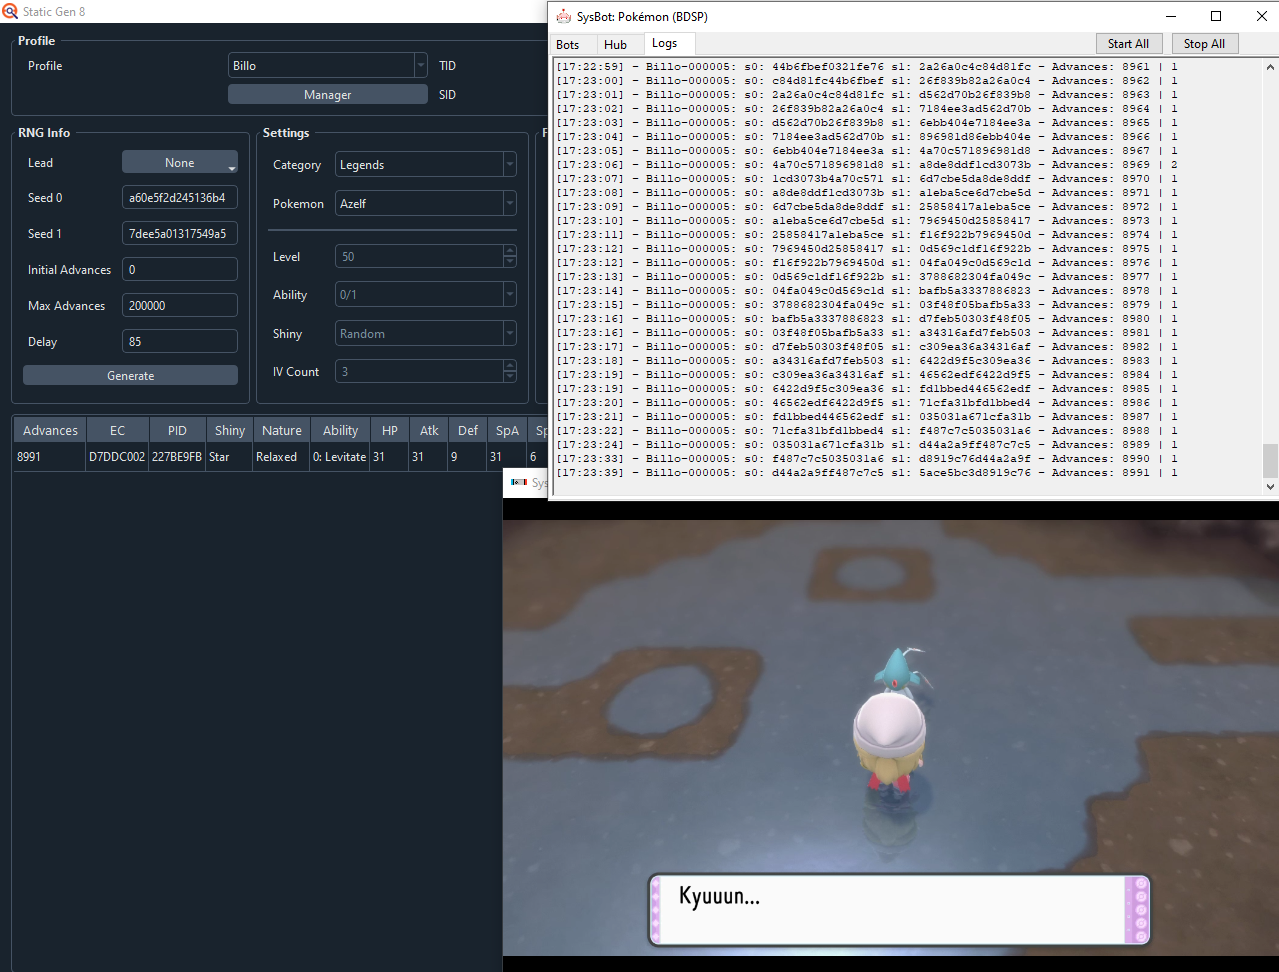Click the Atk column header
1279x972 pixels.
point(429,430)
